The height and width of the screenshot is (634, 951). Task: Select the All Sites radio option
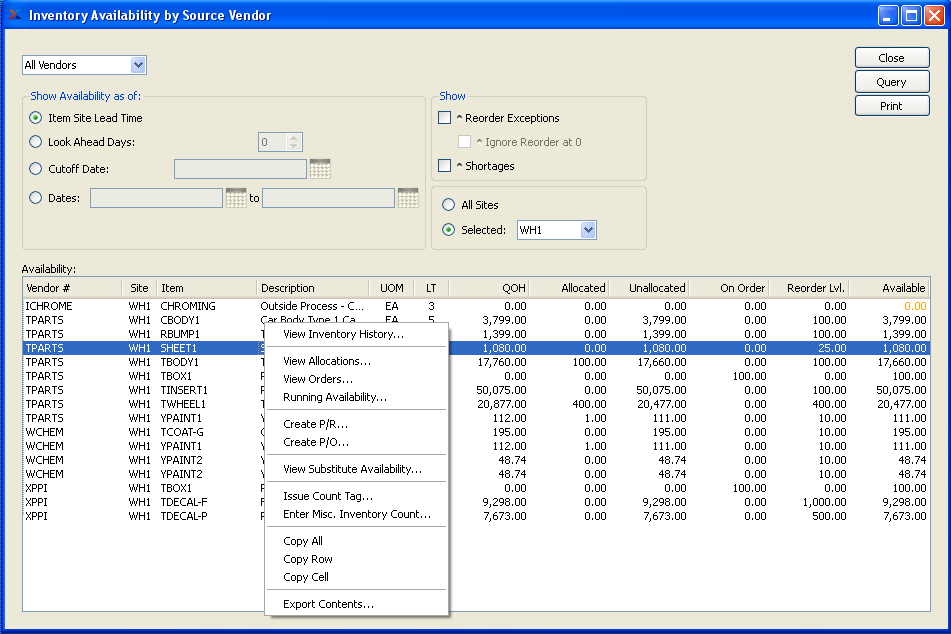(448, 205)
